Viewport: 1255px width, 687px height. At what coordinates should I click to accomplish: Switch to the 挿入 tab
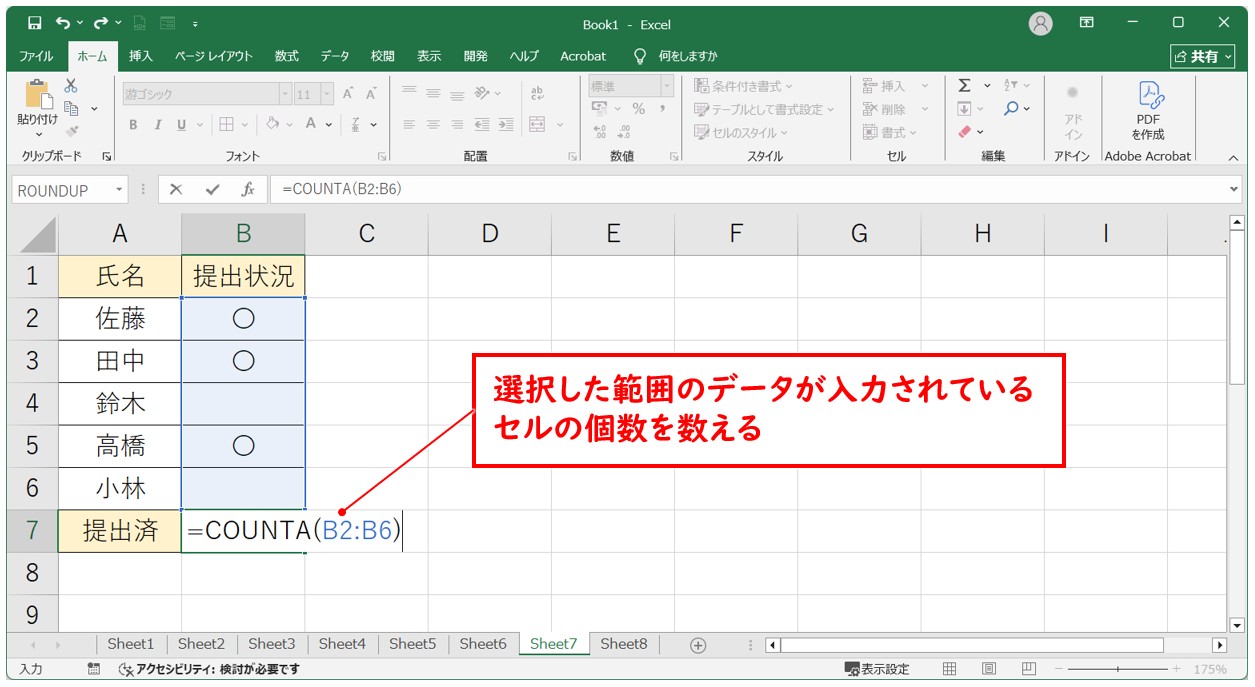141,56
